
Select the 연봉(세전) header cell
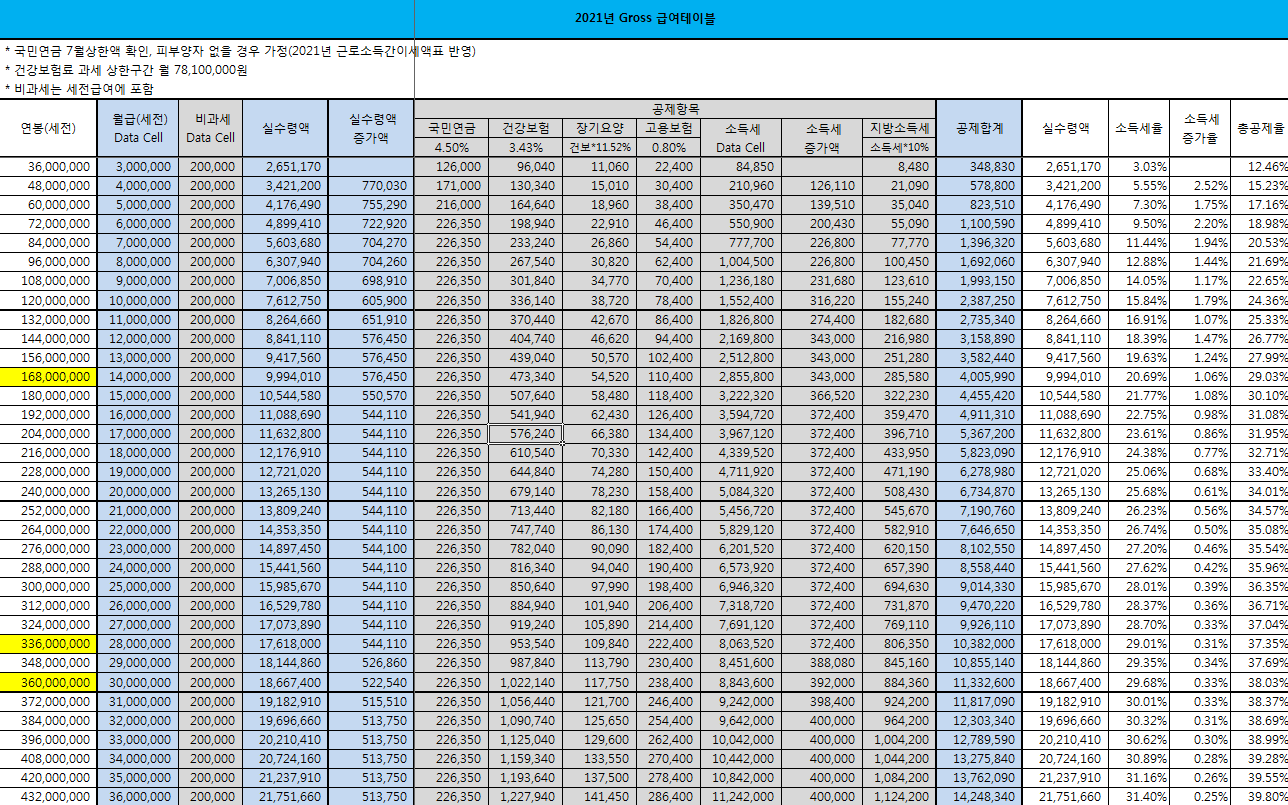(x=48, y=128)
